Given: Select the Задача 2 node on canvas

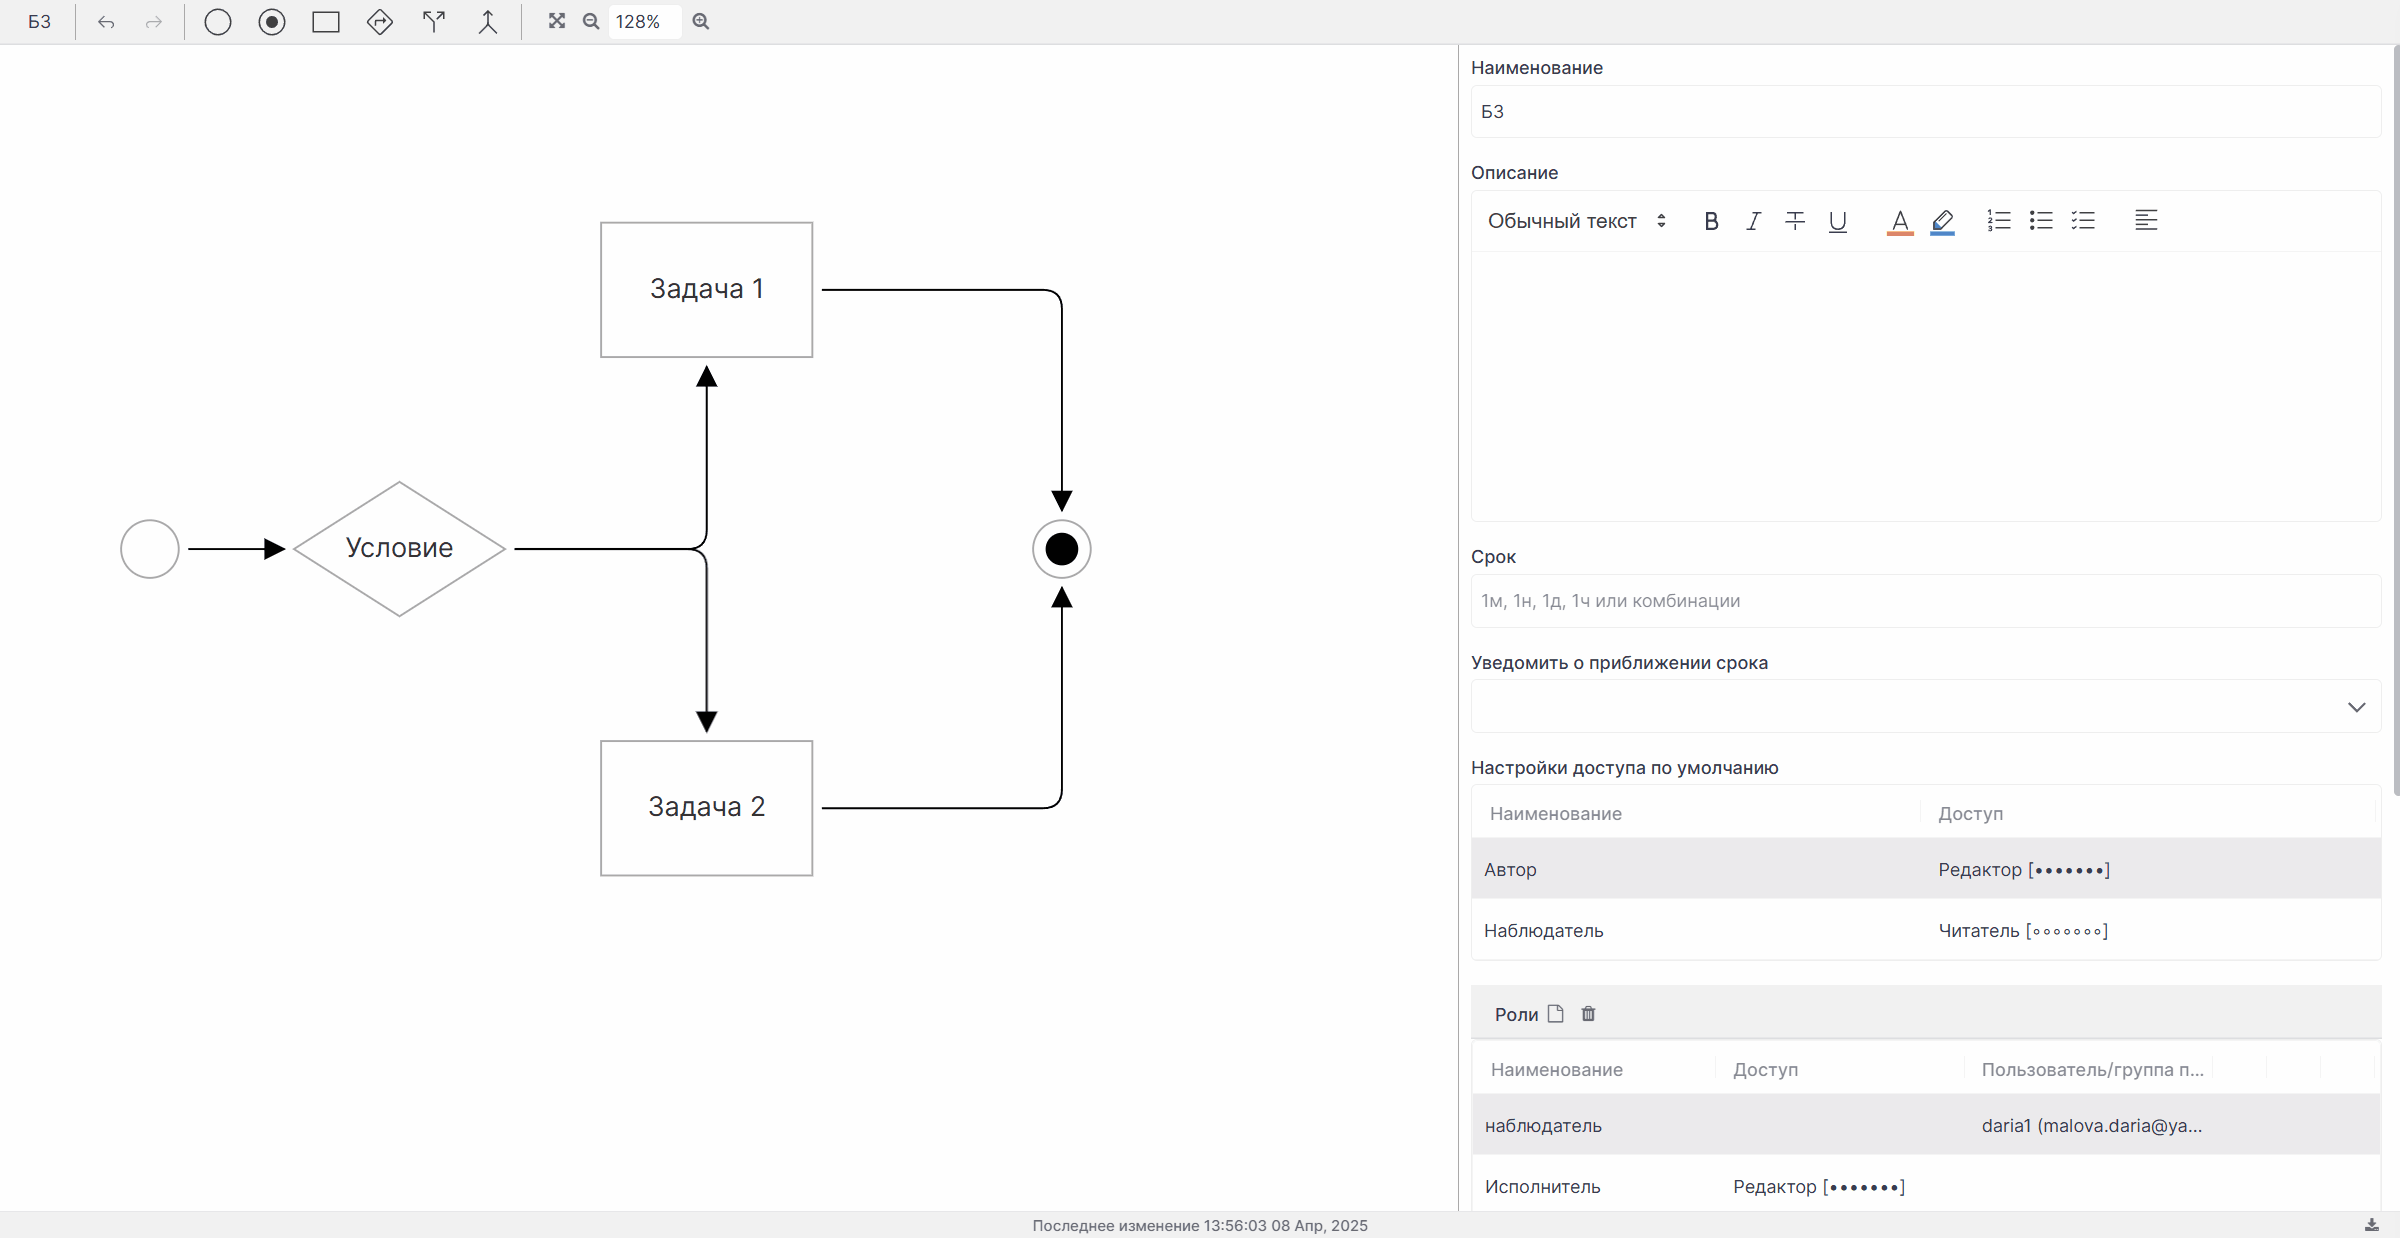Looking at the screenshot, I should point(707,808).
